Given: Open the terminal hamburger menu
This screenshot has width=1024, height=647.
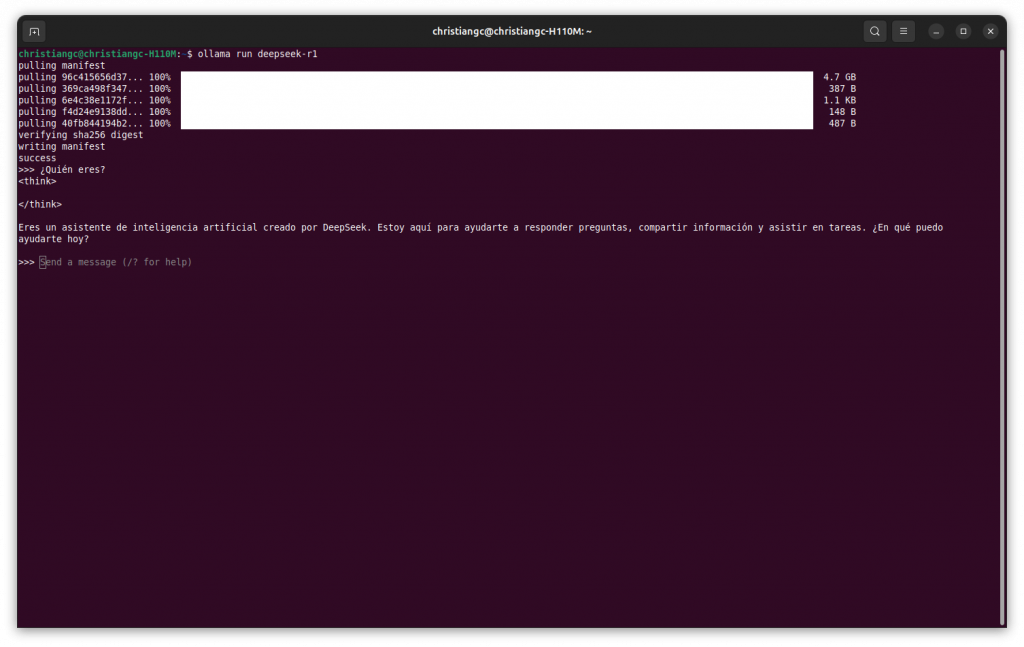Looking at the screenshot, I should click(903, 31).
